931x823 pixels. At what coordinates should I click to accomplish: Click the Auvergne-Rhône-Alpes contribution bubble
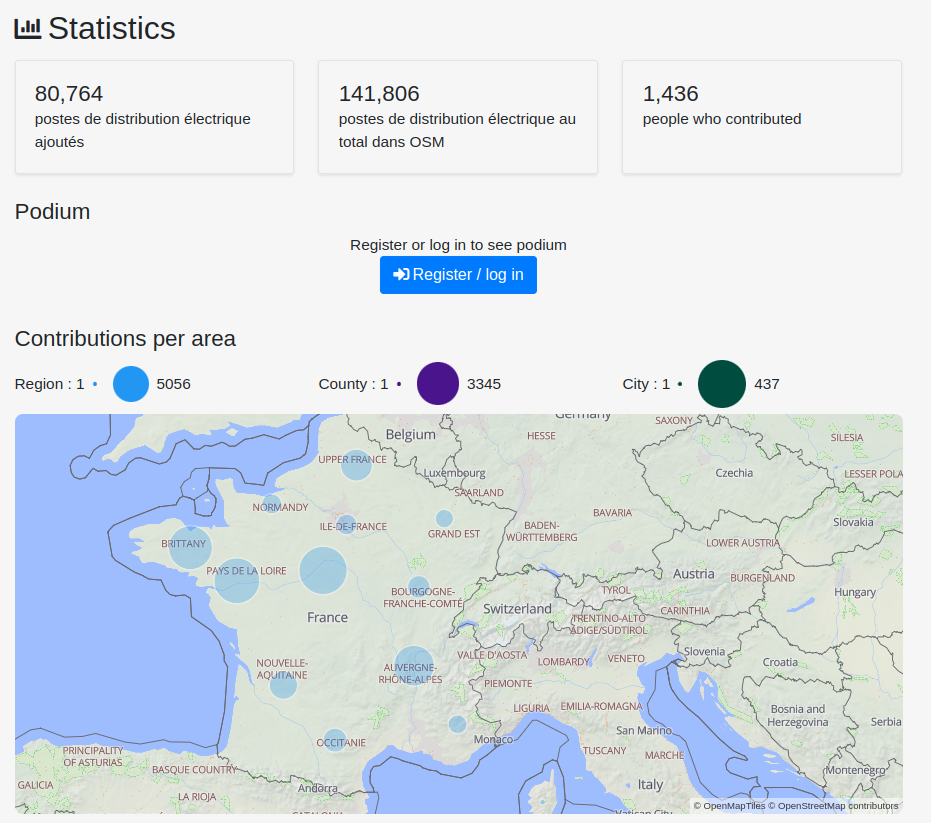coord(414,666)
